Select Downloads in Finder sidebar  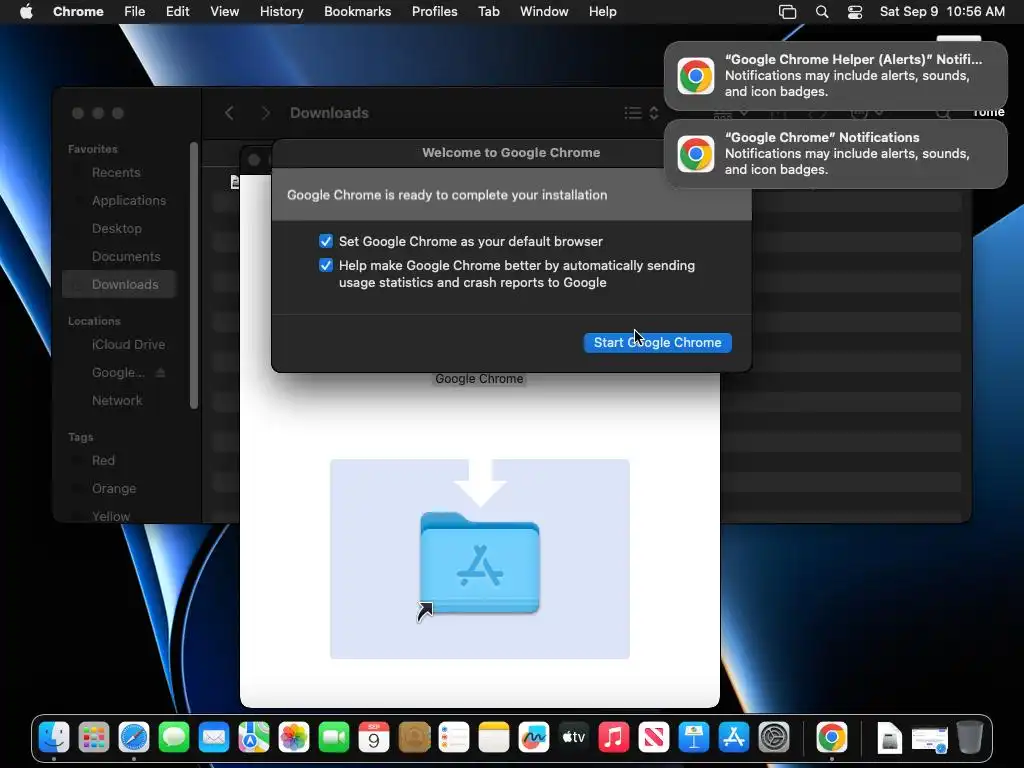click(x=120, y=285)
